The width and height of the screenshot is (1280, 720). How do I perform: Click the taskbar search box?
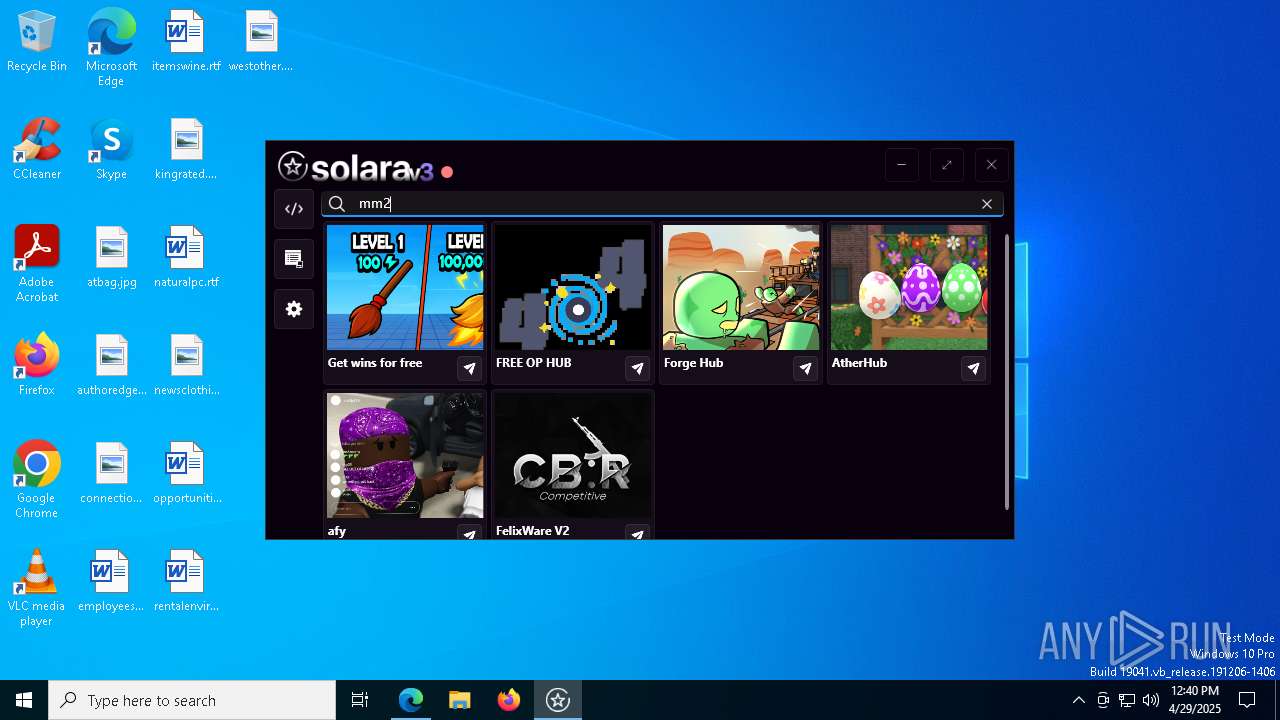[192, 700]
